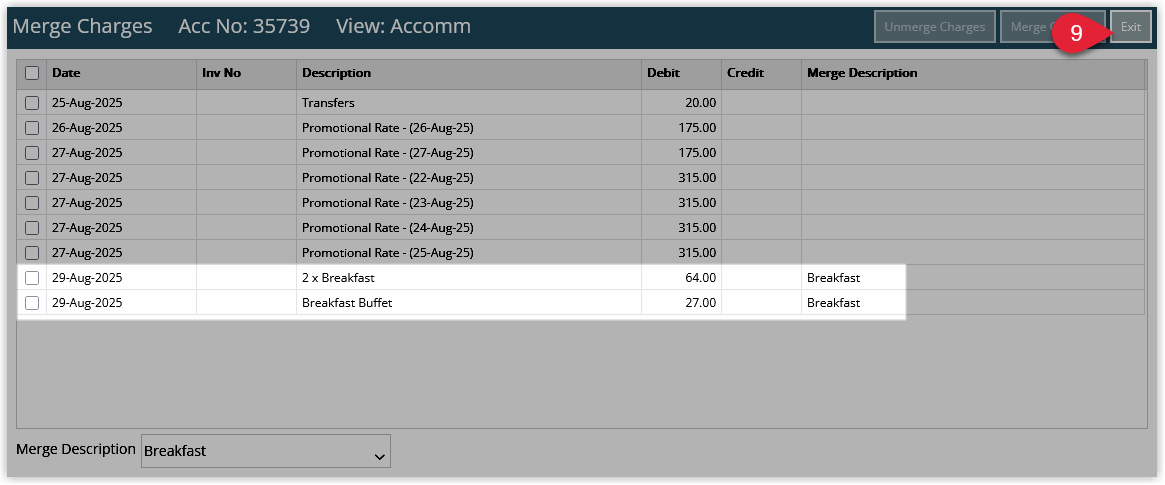Exit the Merge Charges window

pos(1131,27)
